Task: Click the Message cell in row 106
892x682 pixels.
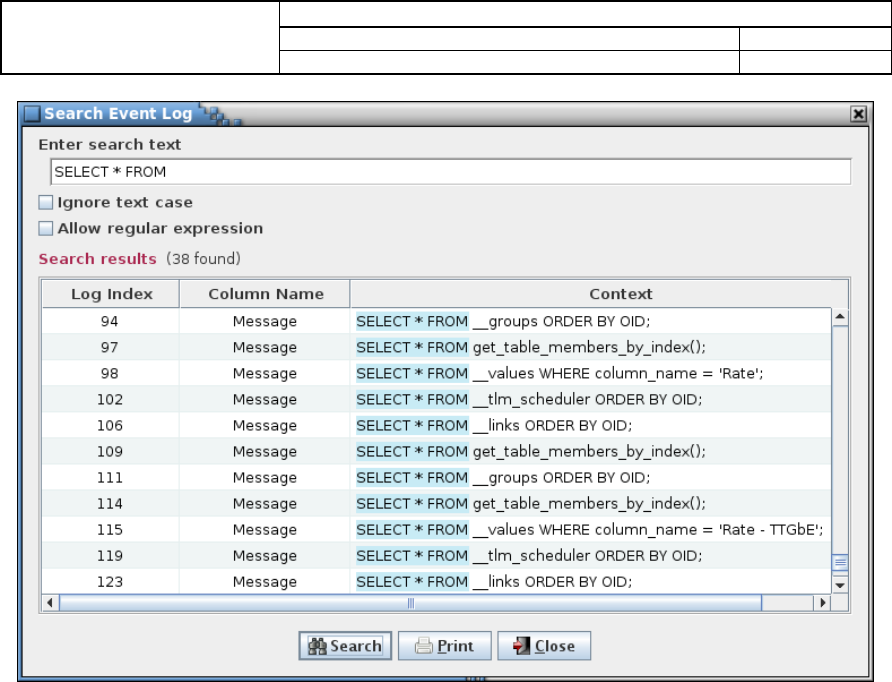Action: (265, 426)
